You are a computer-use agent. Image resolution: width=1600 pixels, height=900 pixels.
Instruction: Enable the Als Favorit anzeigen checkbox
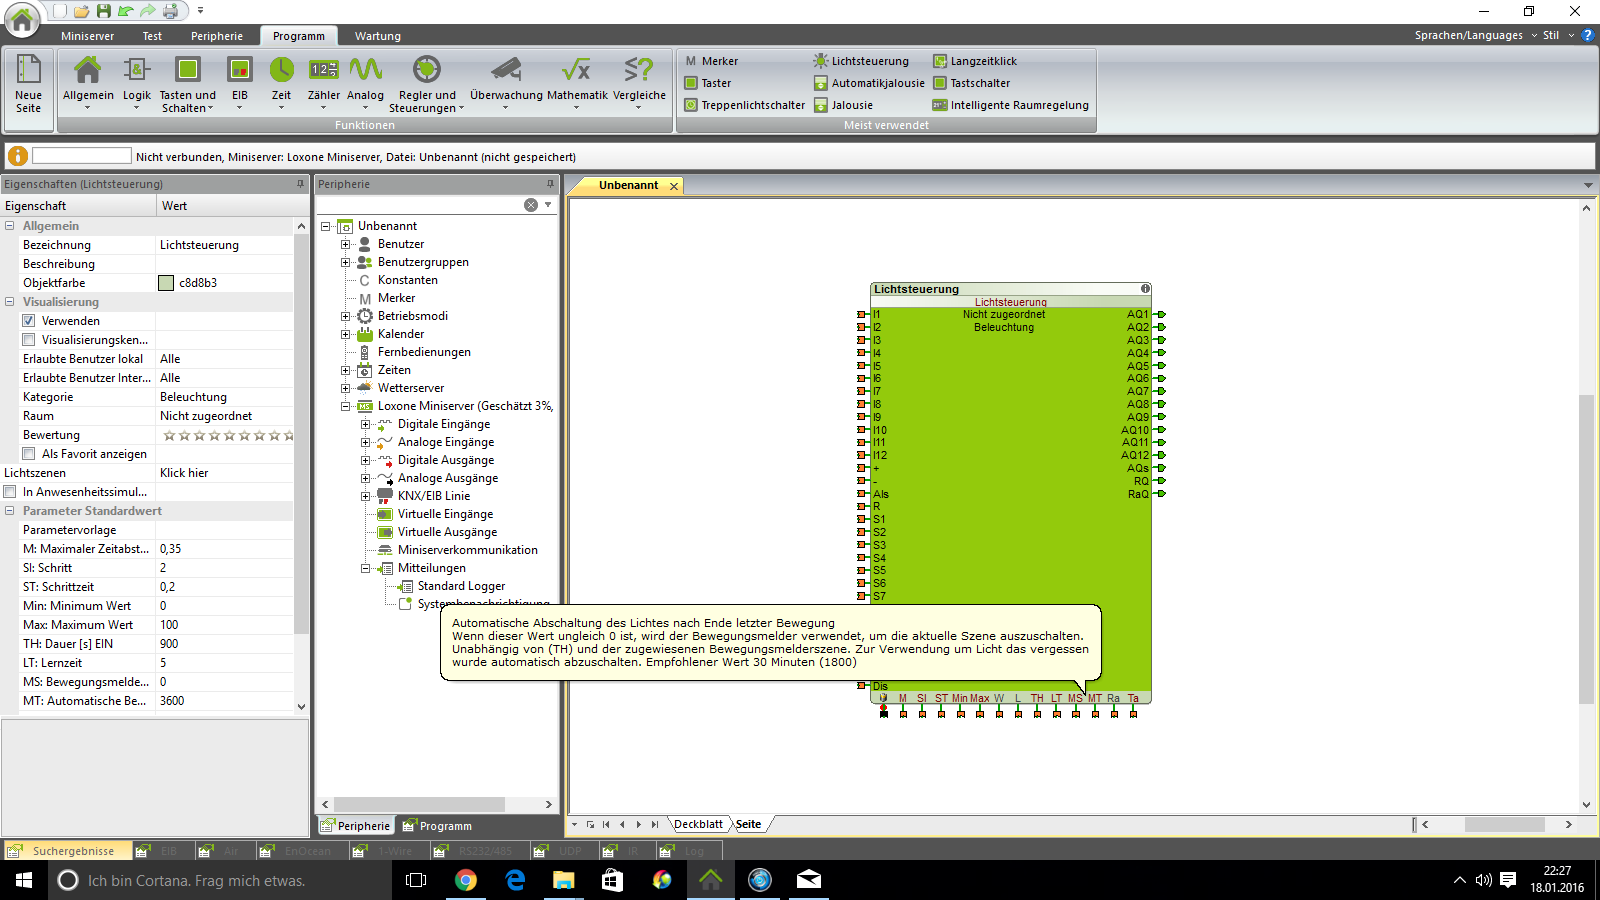(x=29, y=454)
